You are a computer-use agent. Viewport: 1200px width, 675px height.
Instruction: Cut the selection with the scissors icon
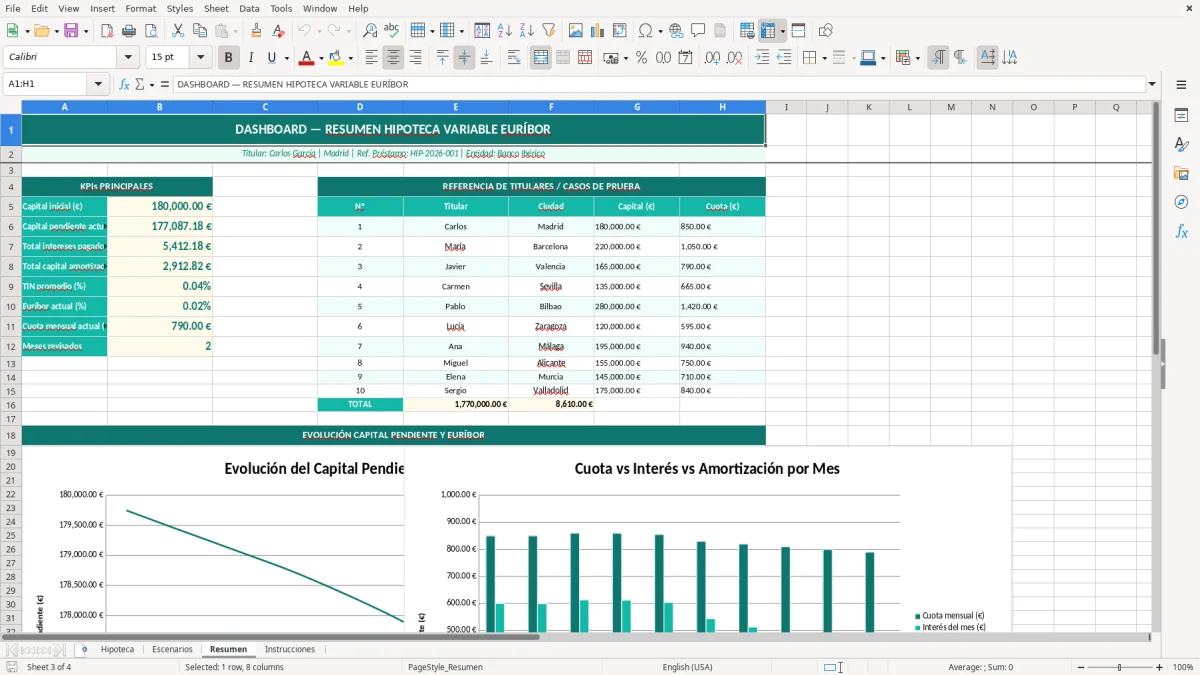(177, 31)
